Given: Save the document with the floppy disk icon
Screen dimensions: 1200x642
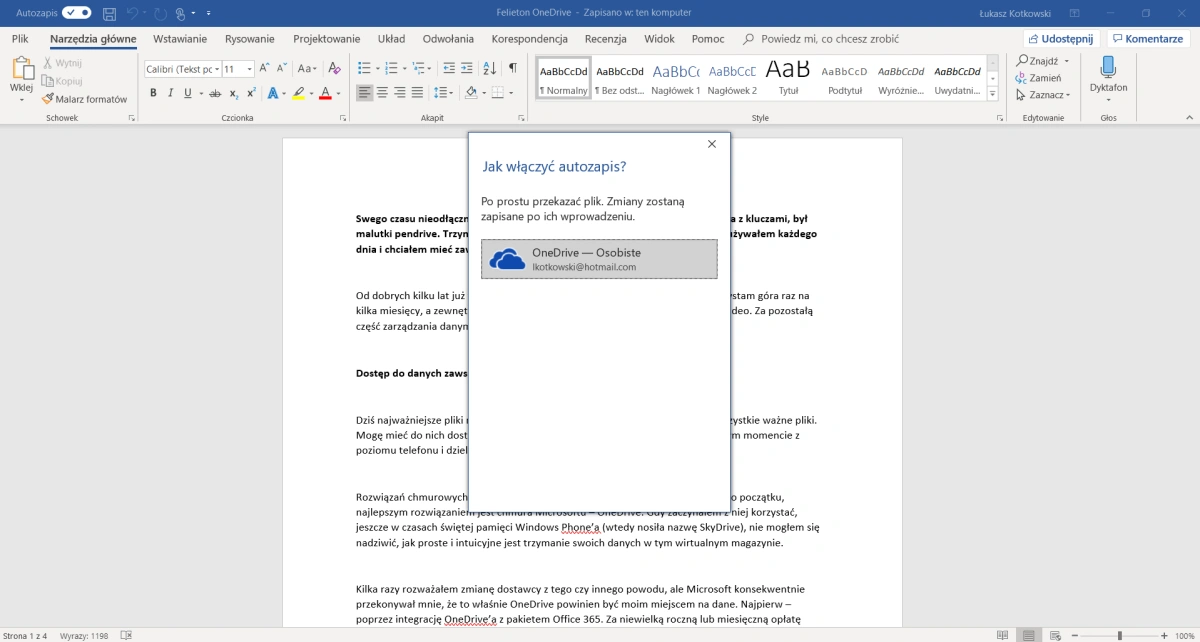Looking at the screenshot, I should [x=109, y=13].
